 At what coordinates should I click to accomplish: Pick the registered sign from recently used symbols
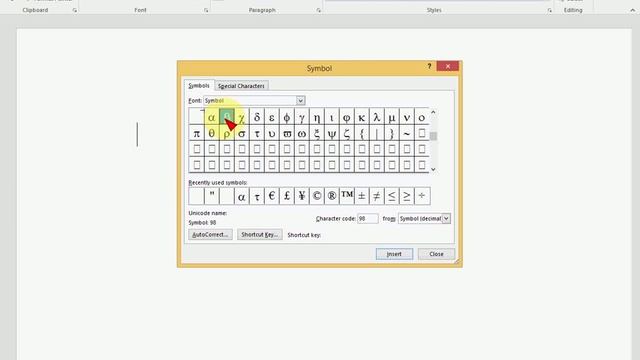pos(332,196)
